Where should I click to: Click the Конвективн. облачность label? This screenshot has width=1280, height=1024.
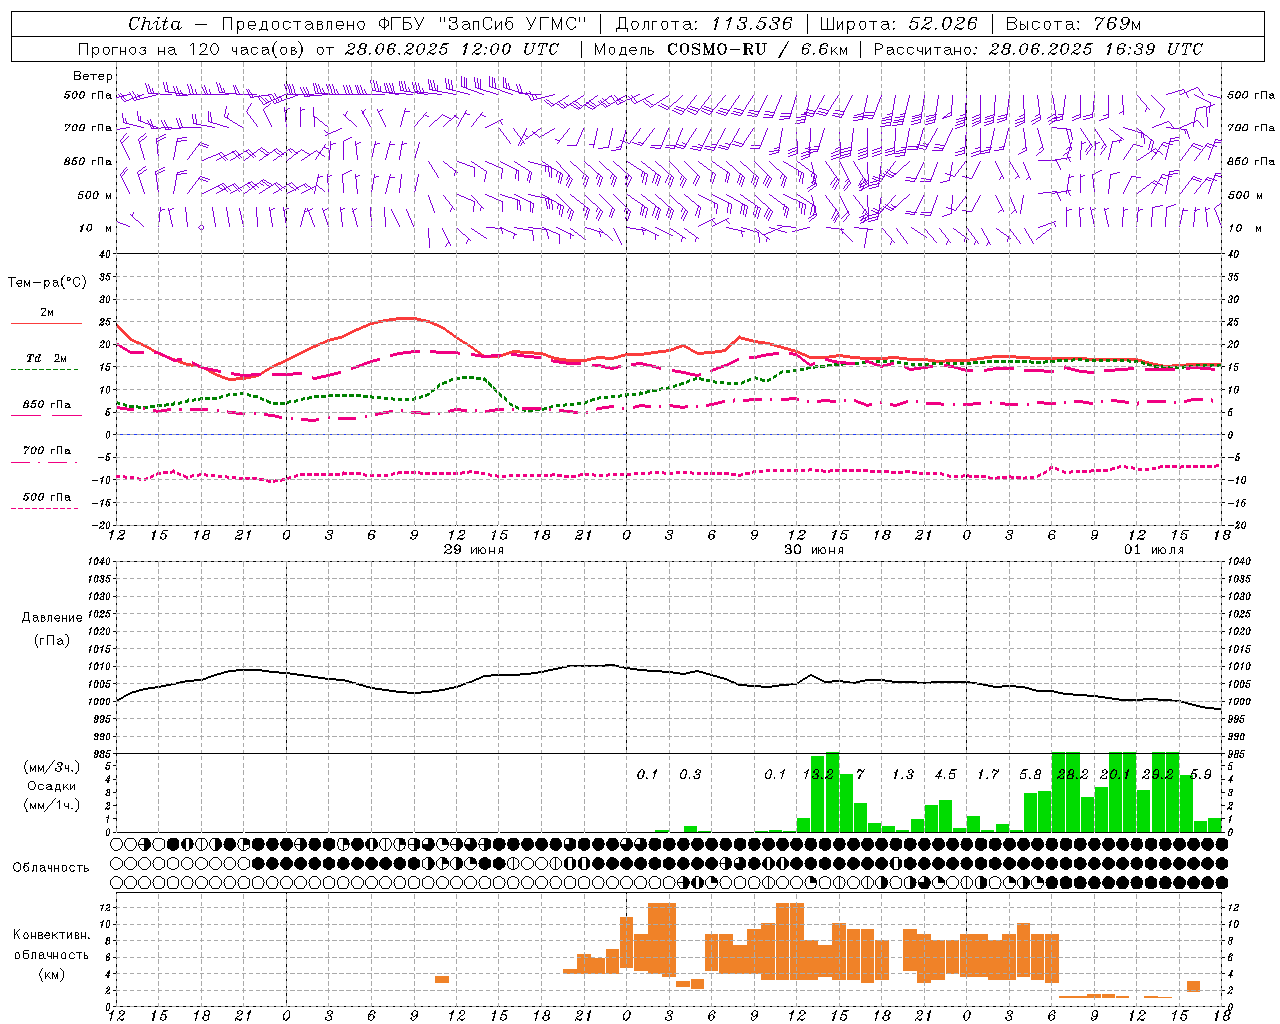click(x=52, y=945)
